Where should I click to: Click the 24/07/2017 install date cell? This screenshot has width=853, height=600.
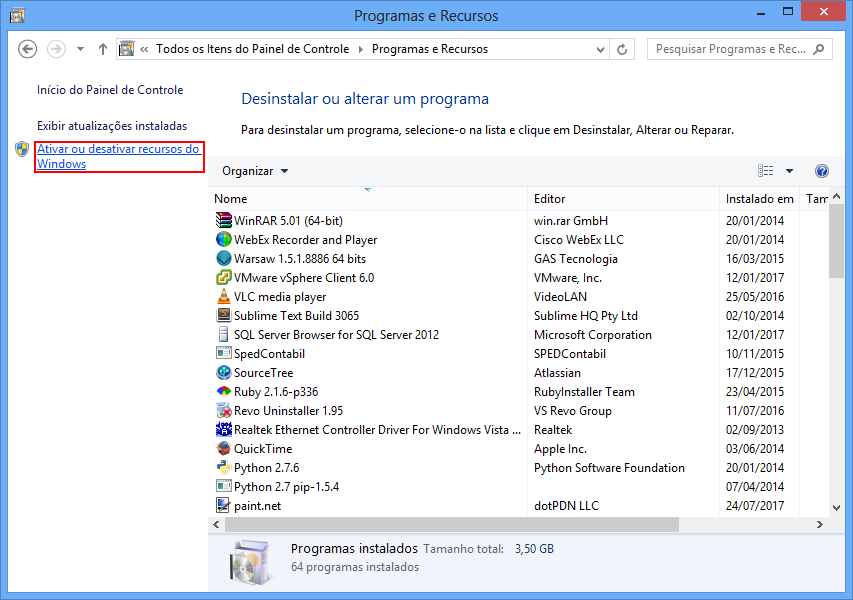coord(755,506)
